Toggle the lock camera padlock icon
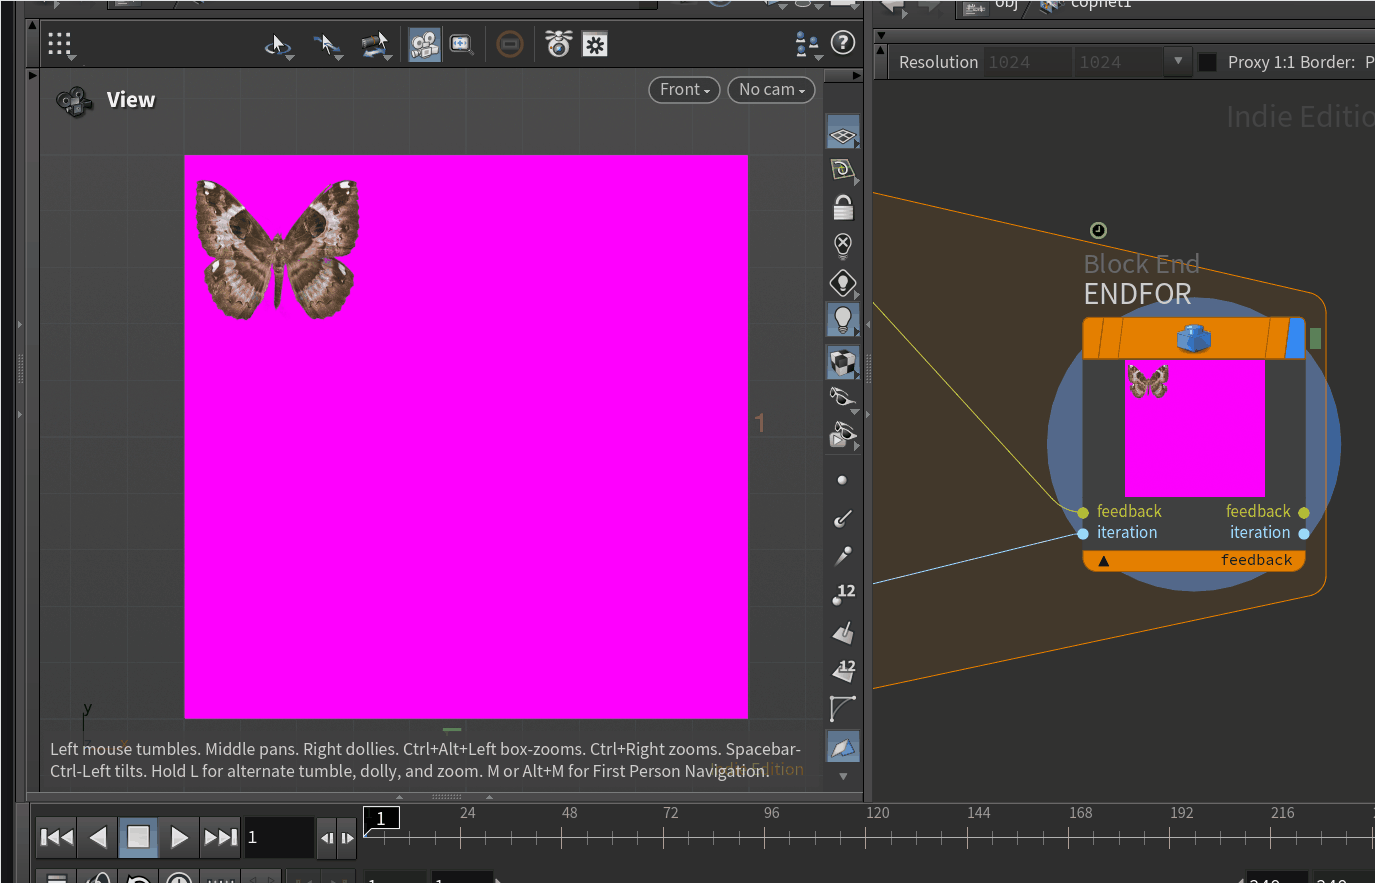This screenshot has height=883, width=1375. [x=843, y=208]
